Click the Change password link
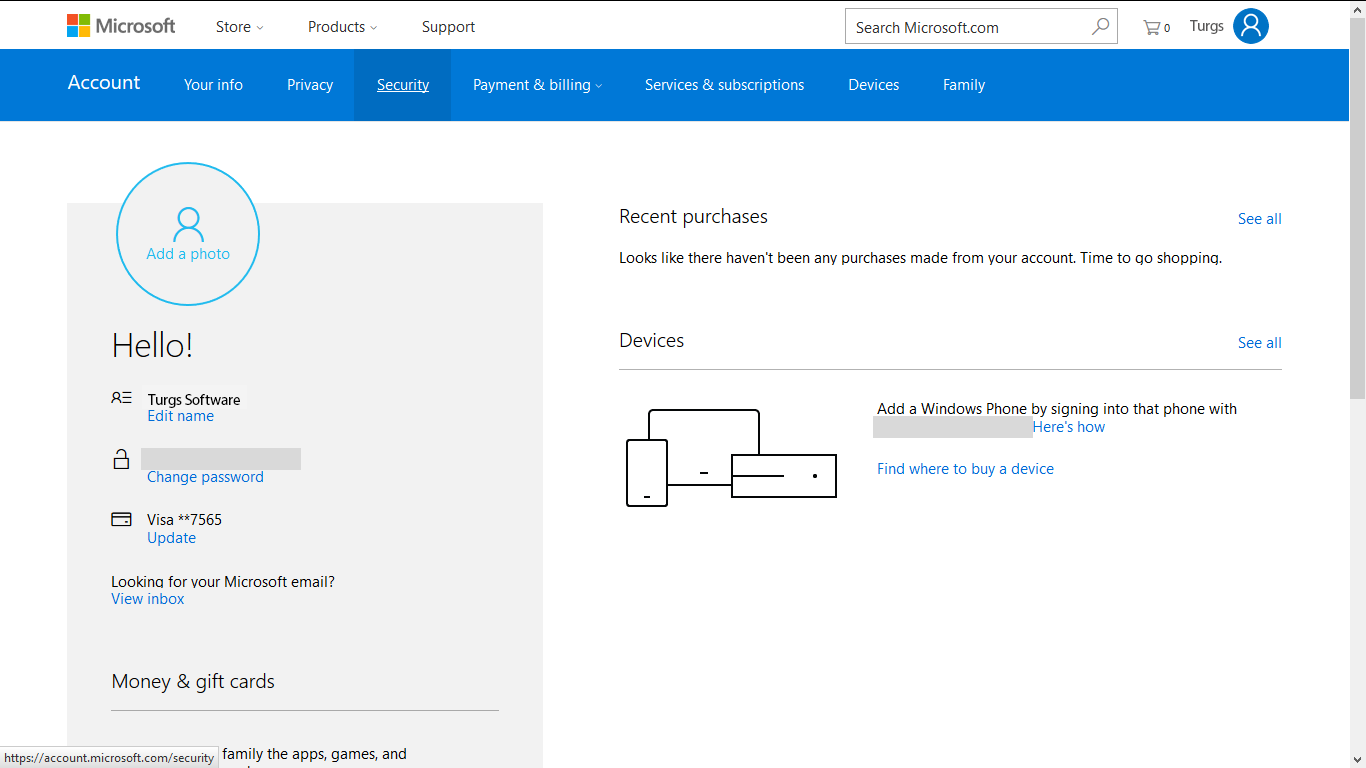Image resolution: width=1366 pixels, height=768 pixels. pos(205,477)
